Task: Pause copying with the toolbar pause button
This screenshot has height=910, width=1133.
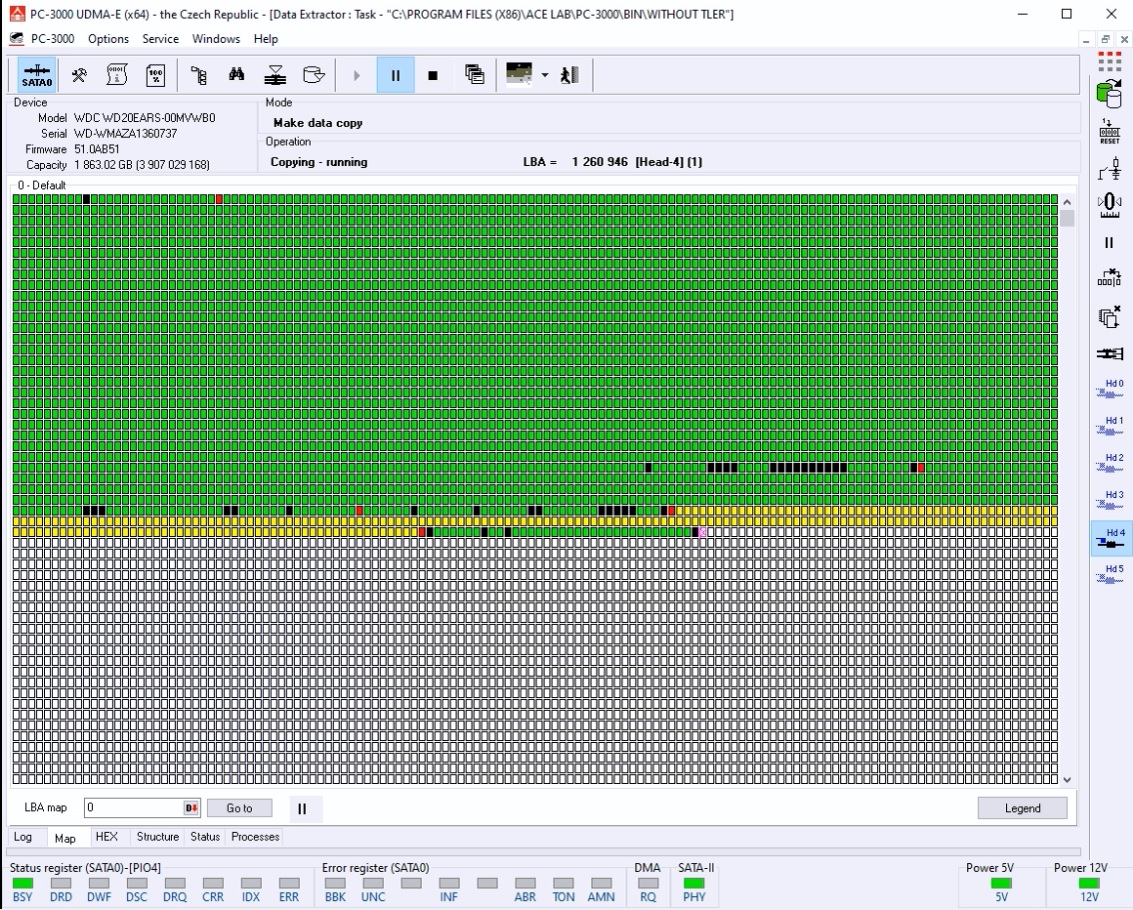Action: click(395, 75)
